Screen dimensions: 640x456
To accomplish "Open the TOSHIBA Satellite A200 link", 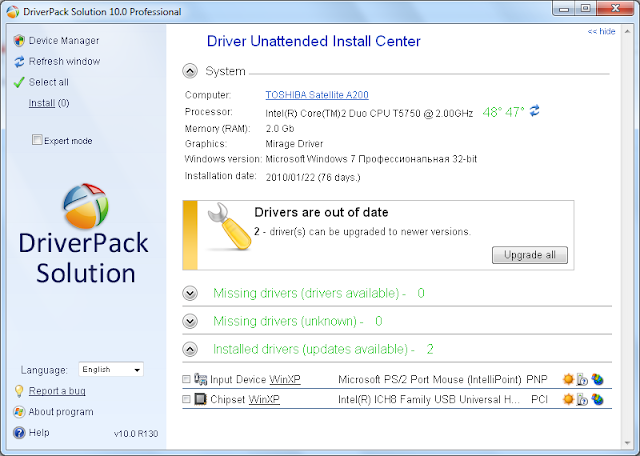I will pos(317,95).
